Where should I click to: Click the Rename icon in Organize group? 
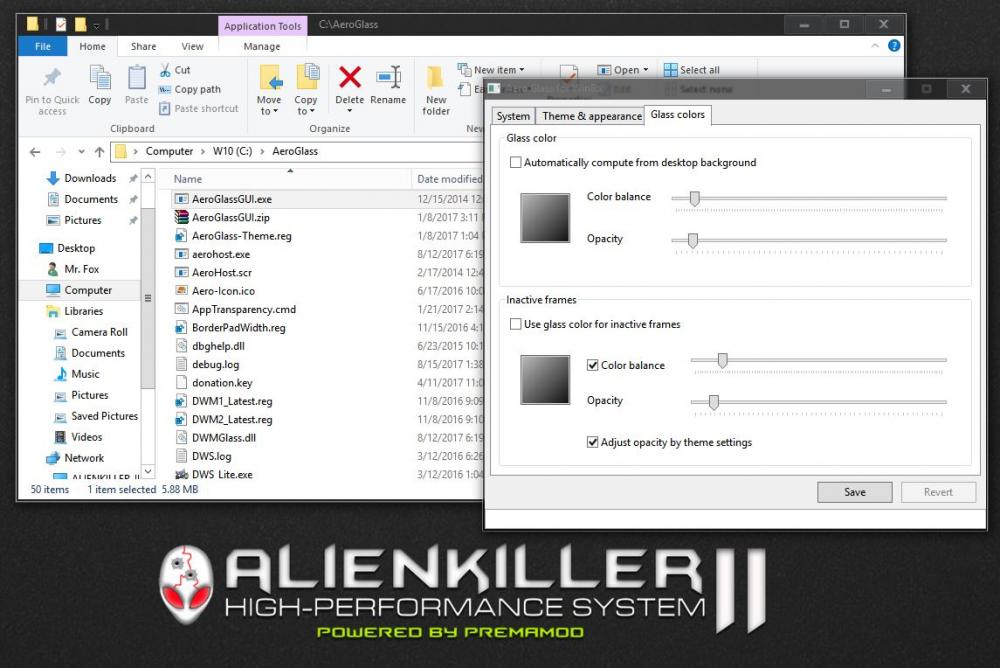pyautogui.click(x=388, y=77)
